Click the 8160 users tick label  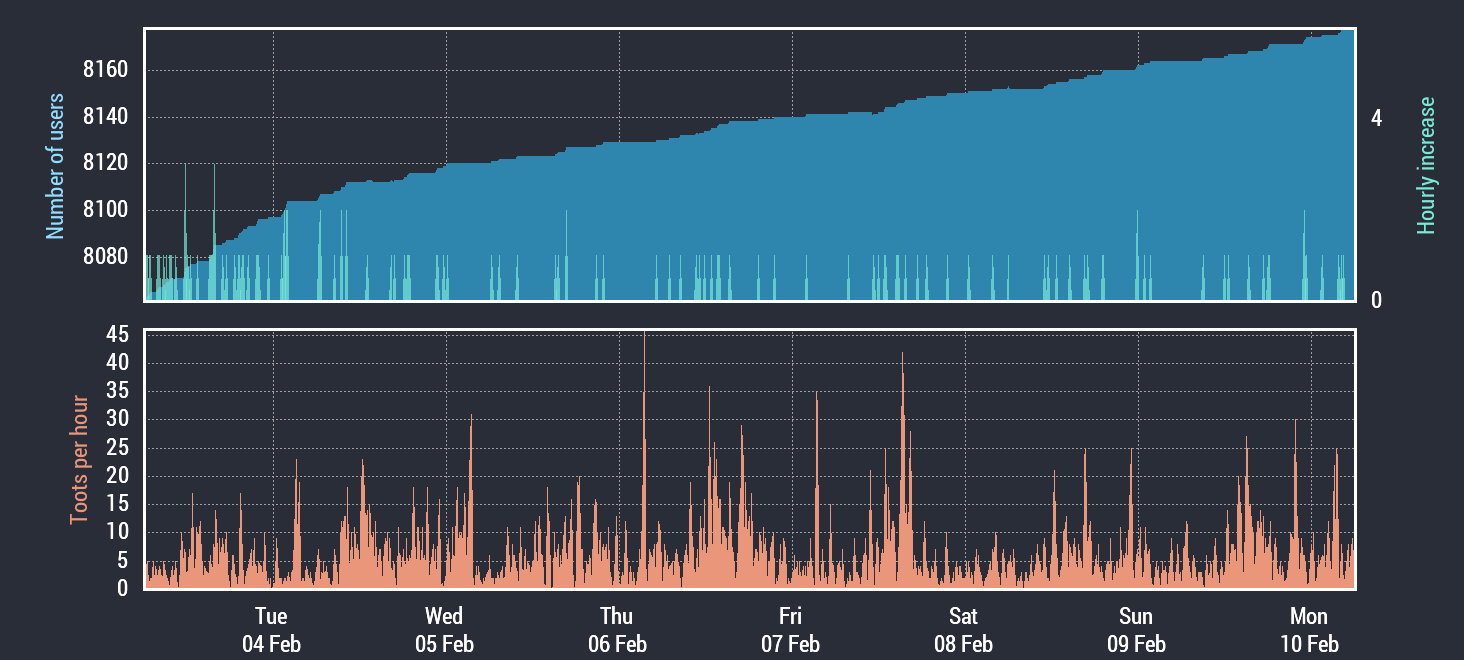coord(105,70)
